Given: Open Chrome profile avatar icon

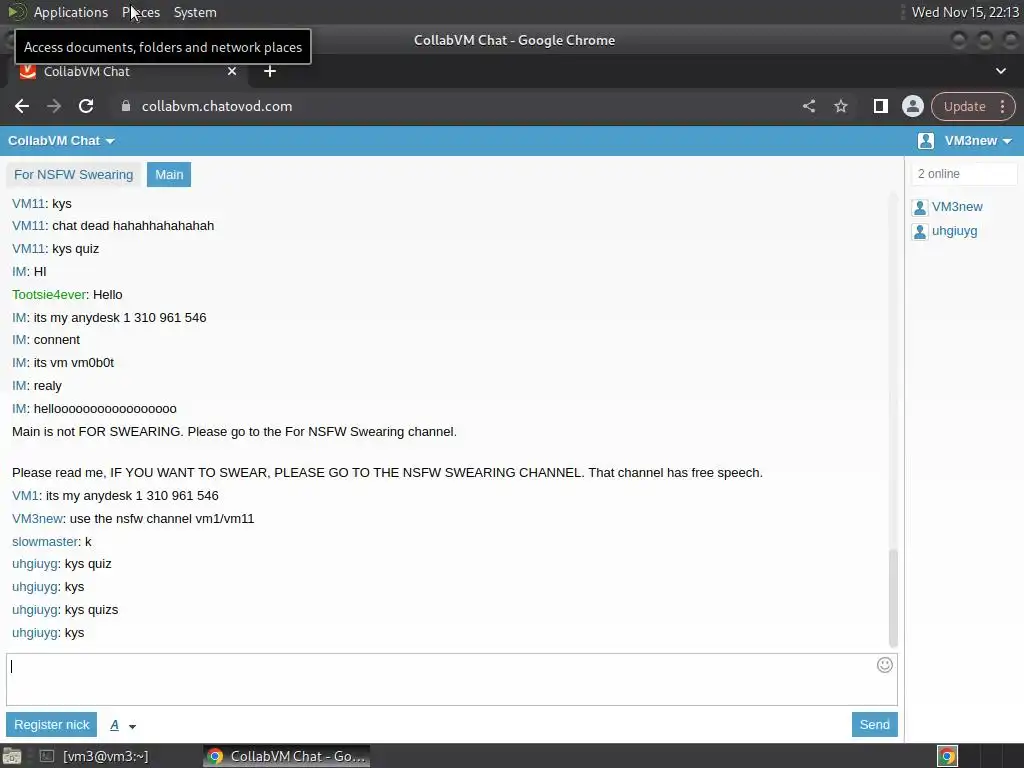Looking at the screenshot, I should (x=912, y=106).
